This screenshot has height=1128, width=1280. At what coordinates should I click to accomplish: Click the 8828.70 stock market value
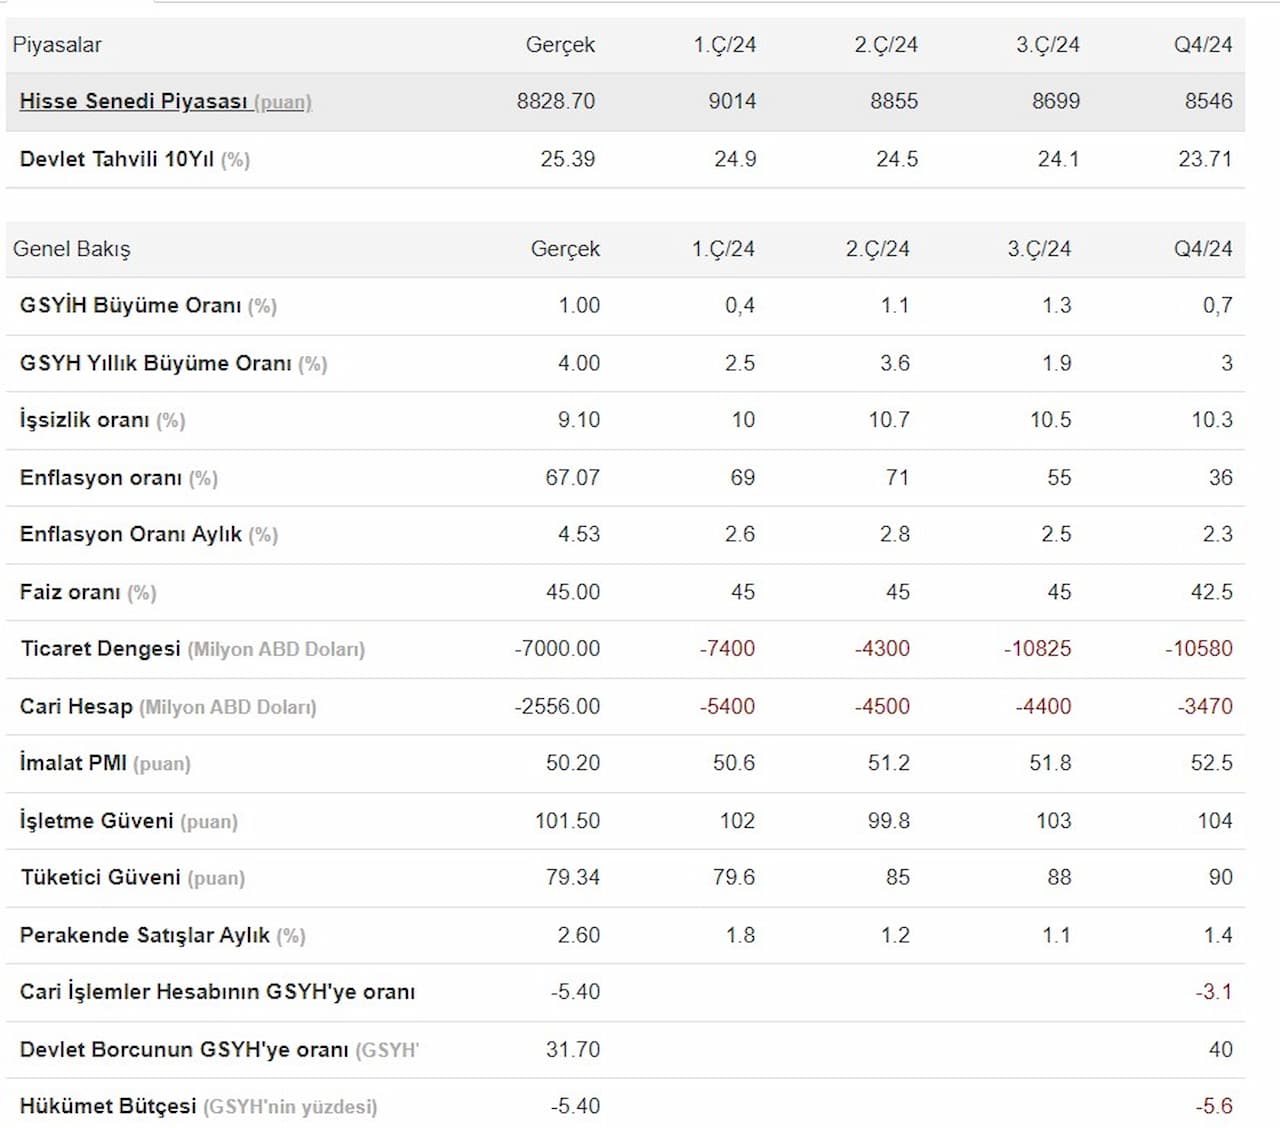point(555,101)
